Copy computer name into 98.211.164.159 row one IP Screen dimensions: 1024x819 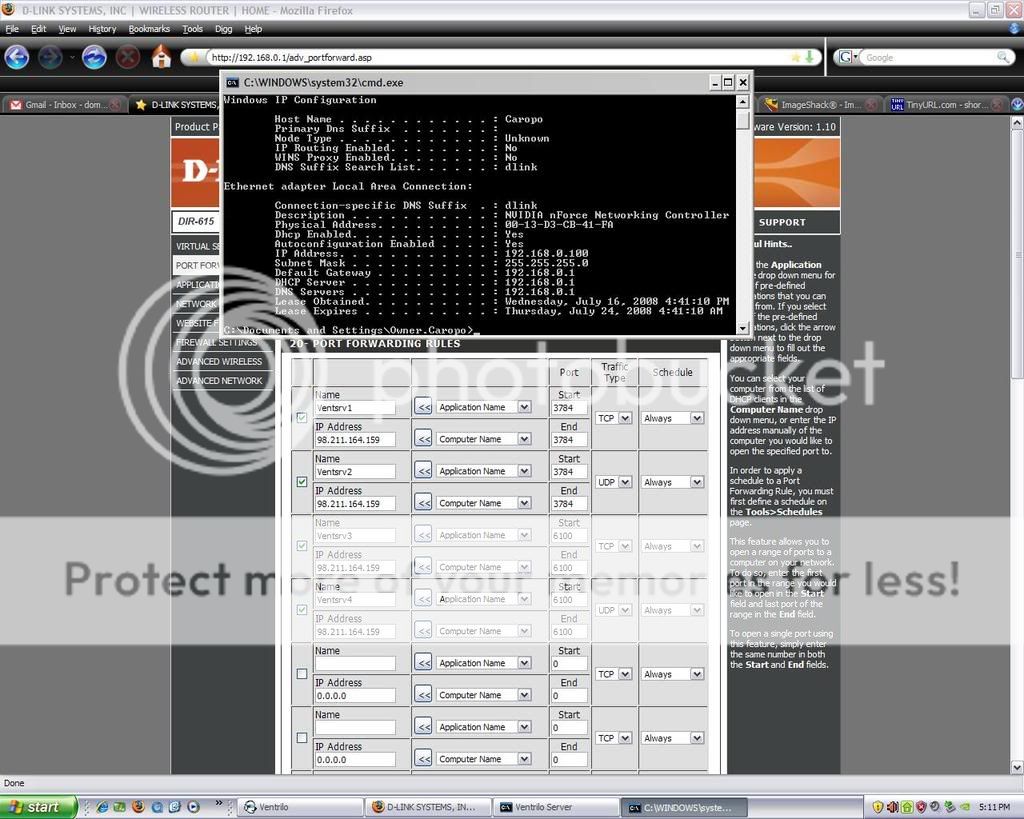coord(423,439)
